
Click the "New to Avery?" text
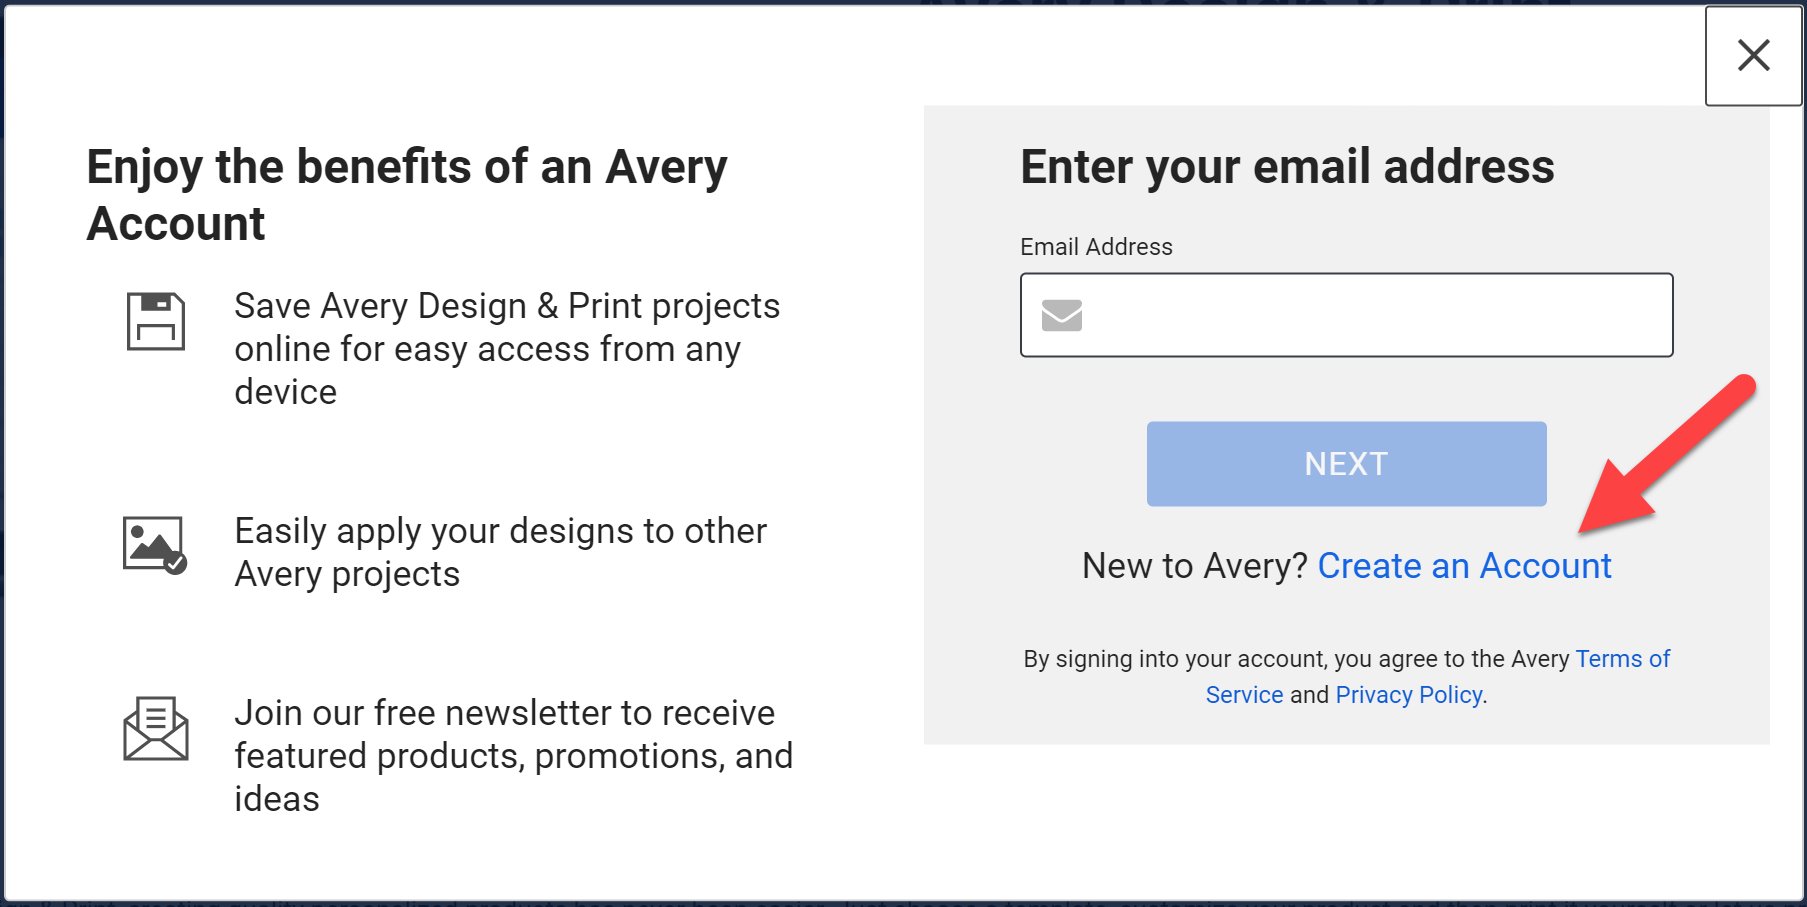point(1194,566)
